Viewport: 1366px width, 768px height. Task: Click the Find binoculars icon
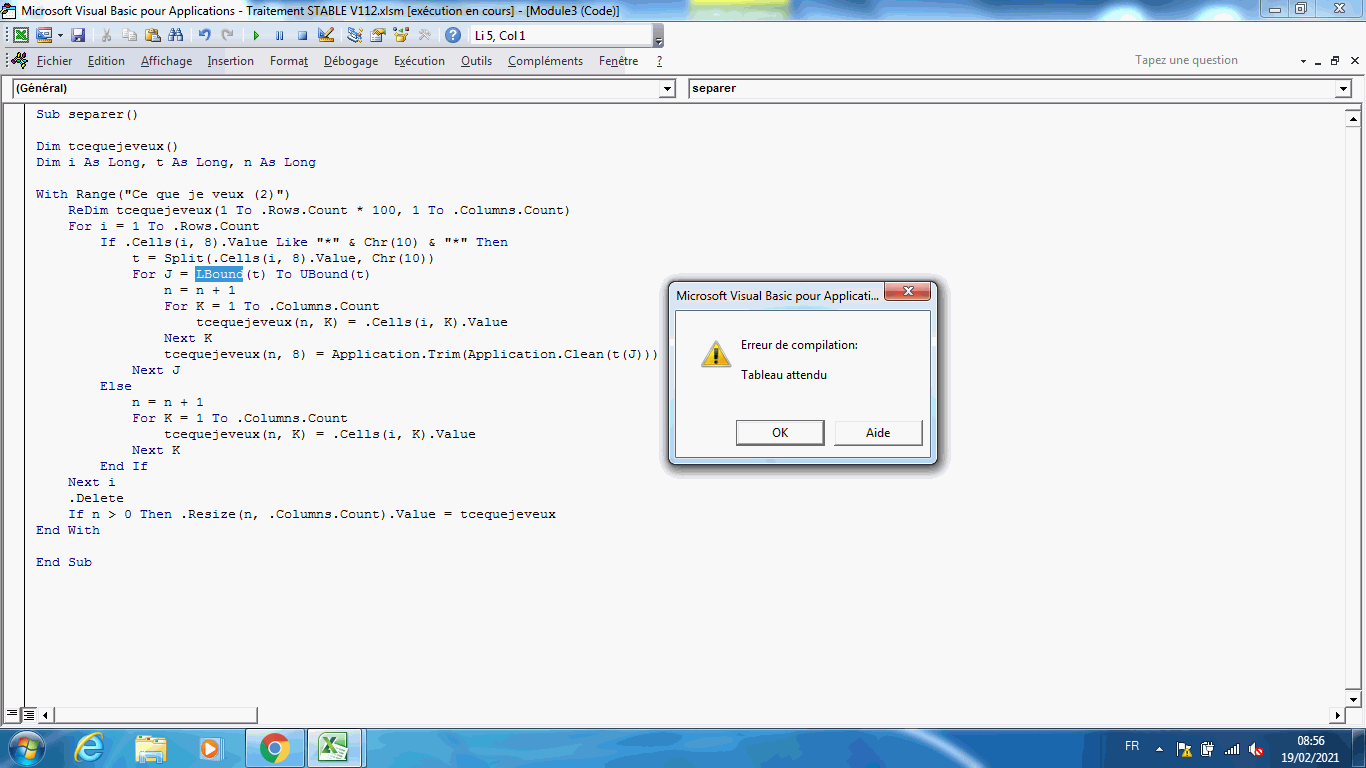click(x=176, y=35)
